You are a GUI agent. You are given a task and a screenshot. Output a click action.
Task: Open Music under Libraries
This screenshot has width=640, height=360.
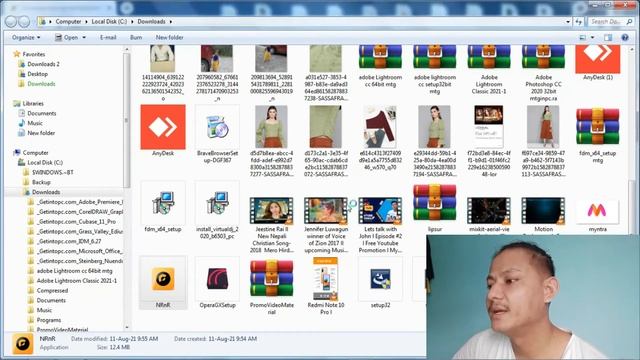click(x=35, y=123)
